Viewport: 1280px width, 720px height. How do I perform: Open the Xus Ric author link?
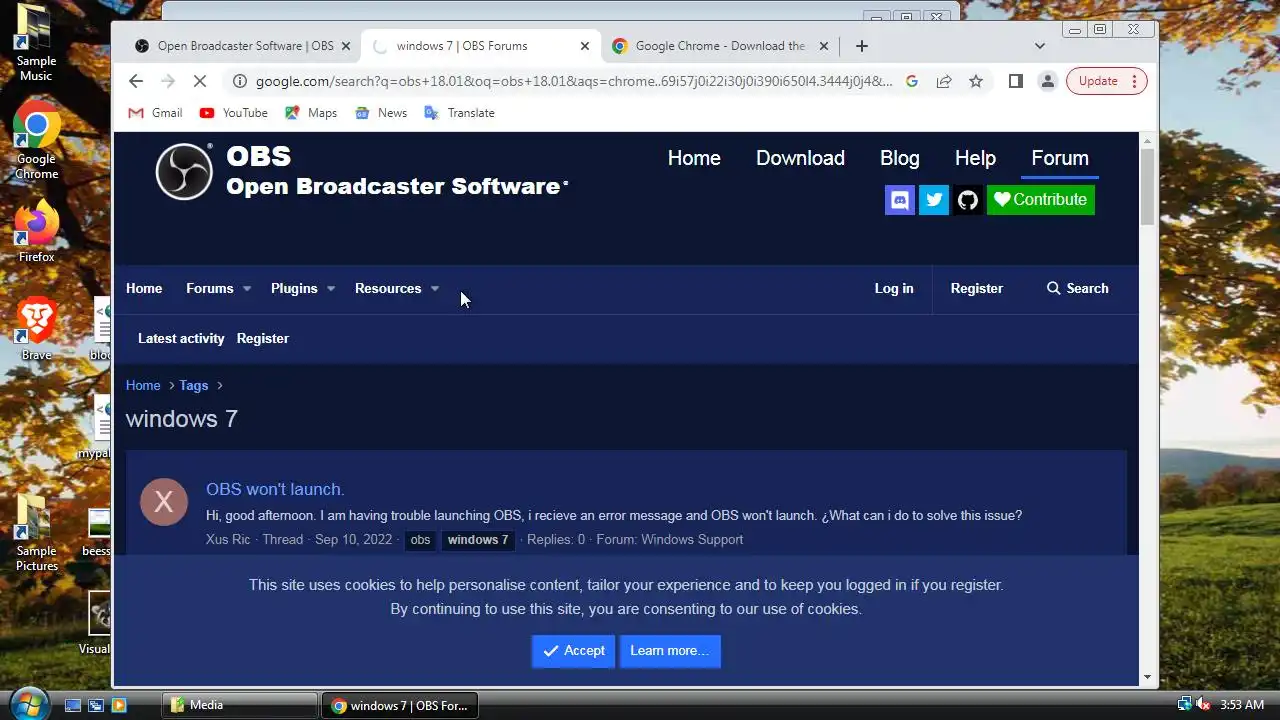tap(228, 539)
